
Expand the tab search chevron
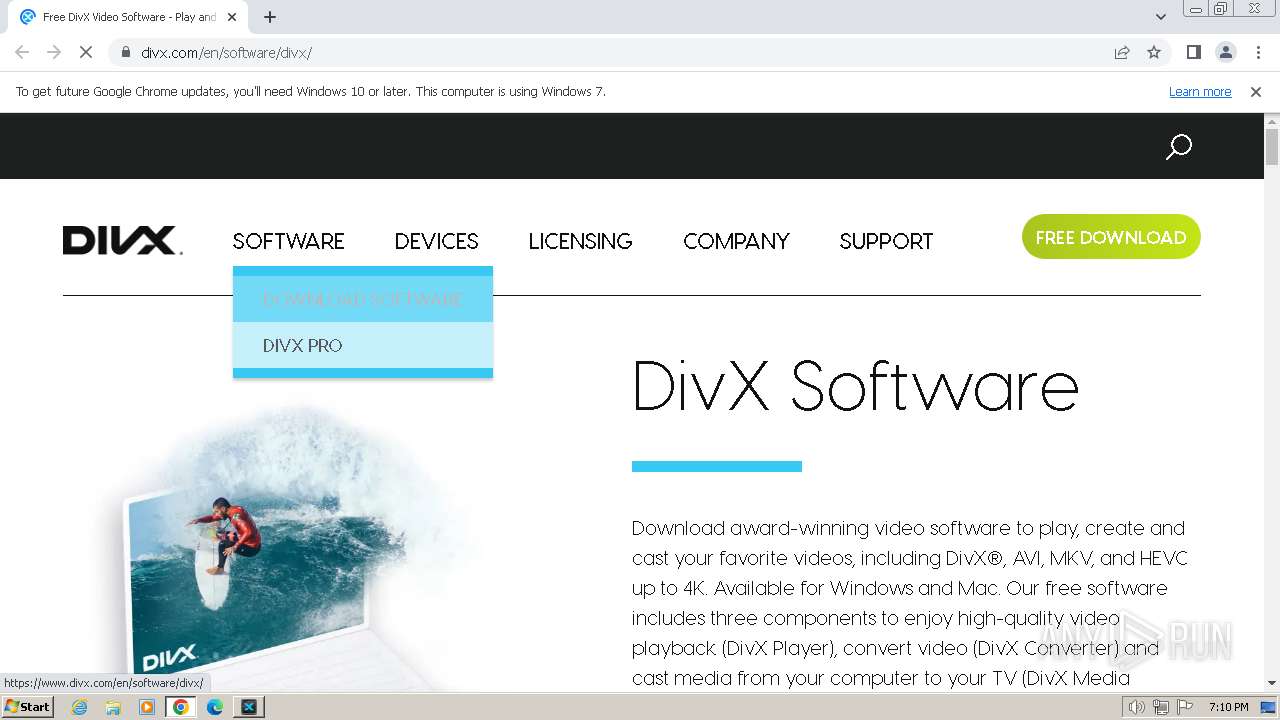pyautogui.click(x=1160, y=17)
